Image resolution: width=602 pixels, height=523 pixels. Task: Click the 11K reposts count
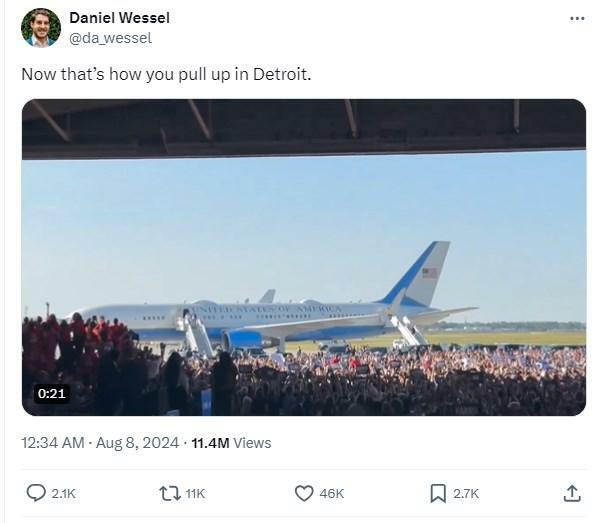pyautogui.click(x=195, y=493)
